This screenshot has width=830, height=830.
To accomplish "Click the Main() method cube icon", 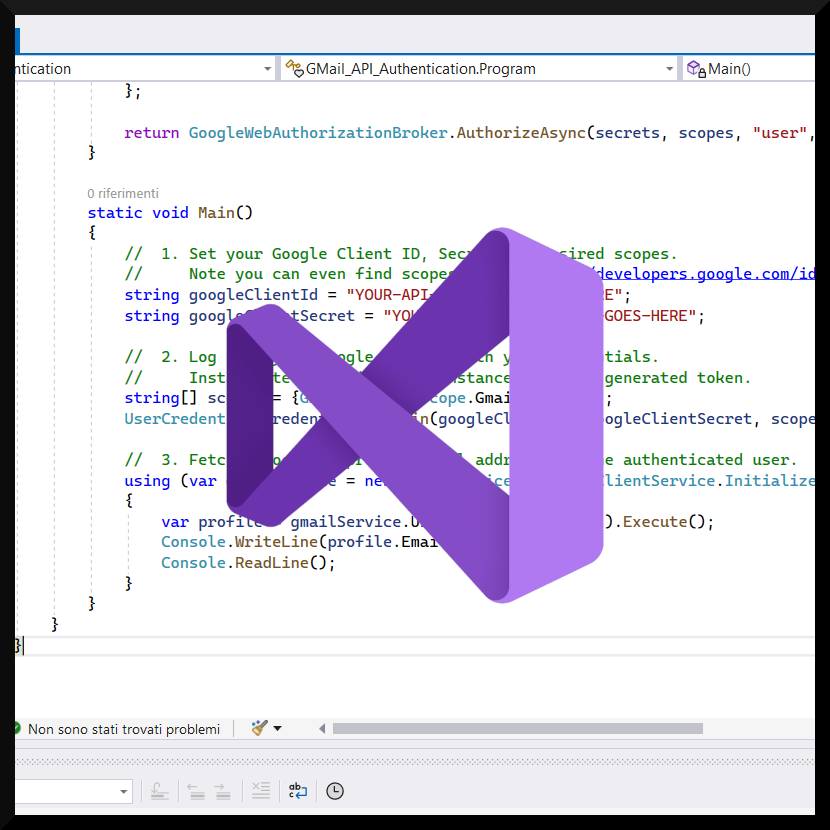I will coord(692,68).
